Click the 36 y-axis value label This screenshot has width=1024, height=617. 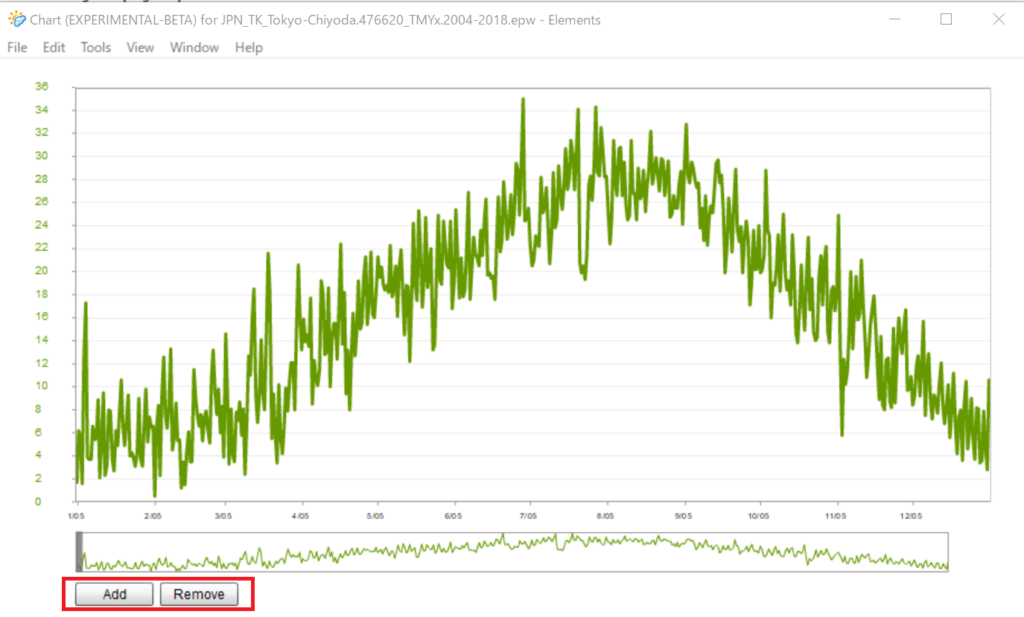tap(42, 86)
